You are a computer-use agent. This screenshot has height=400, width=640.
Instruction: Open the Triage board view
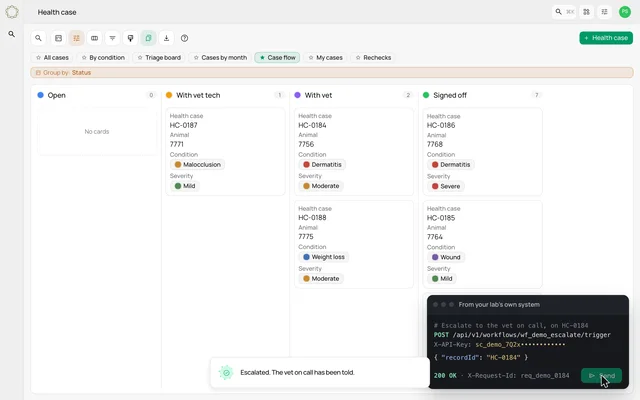pos(159,58)
